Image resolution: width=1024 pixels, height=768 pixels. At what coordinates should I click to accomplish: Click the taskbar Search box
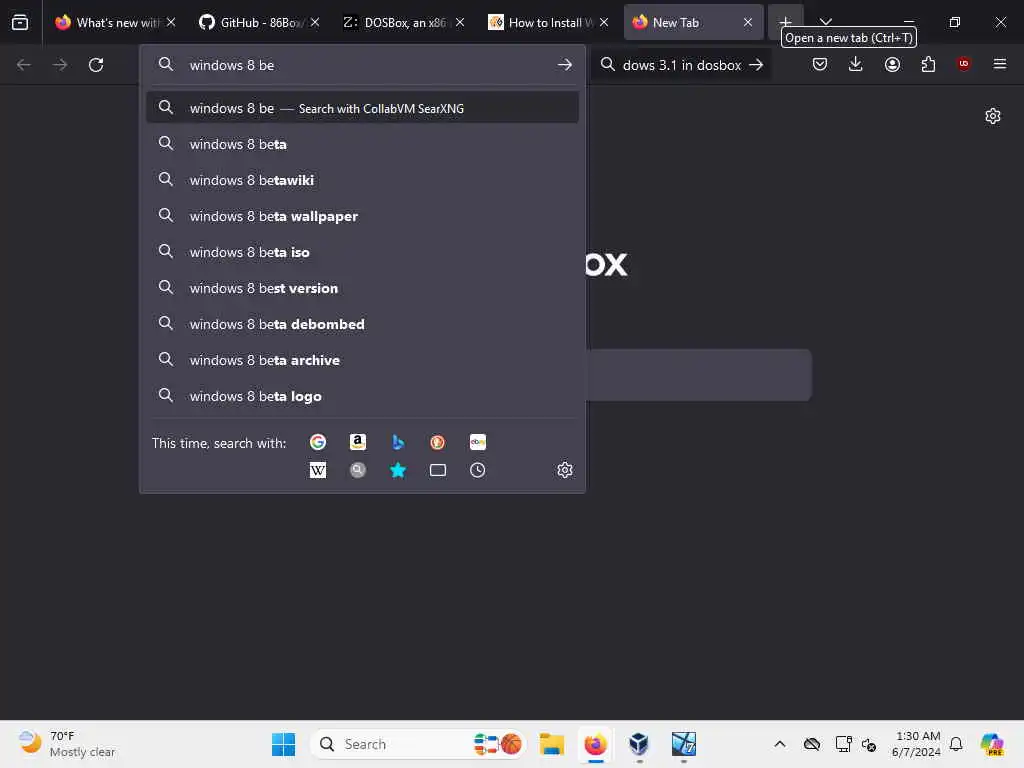[x=418, y=744]
